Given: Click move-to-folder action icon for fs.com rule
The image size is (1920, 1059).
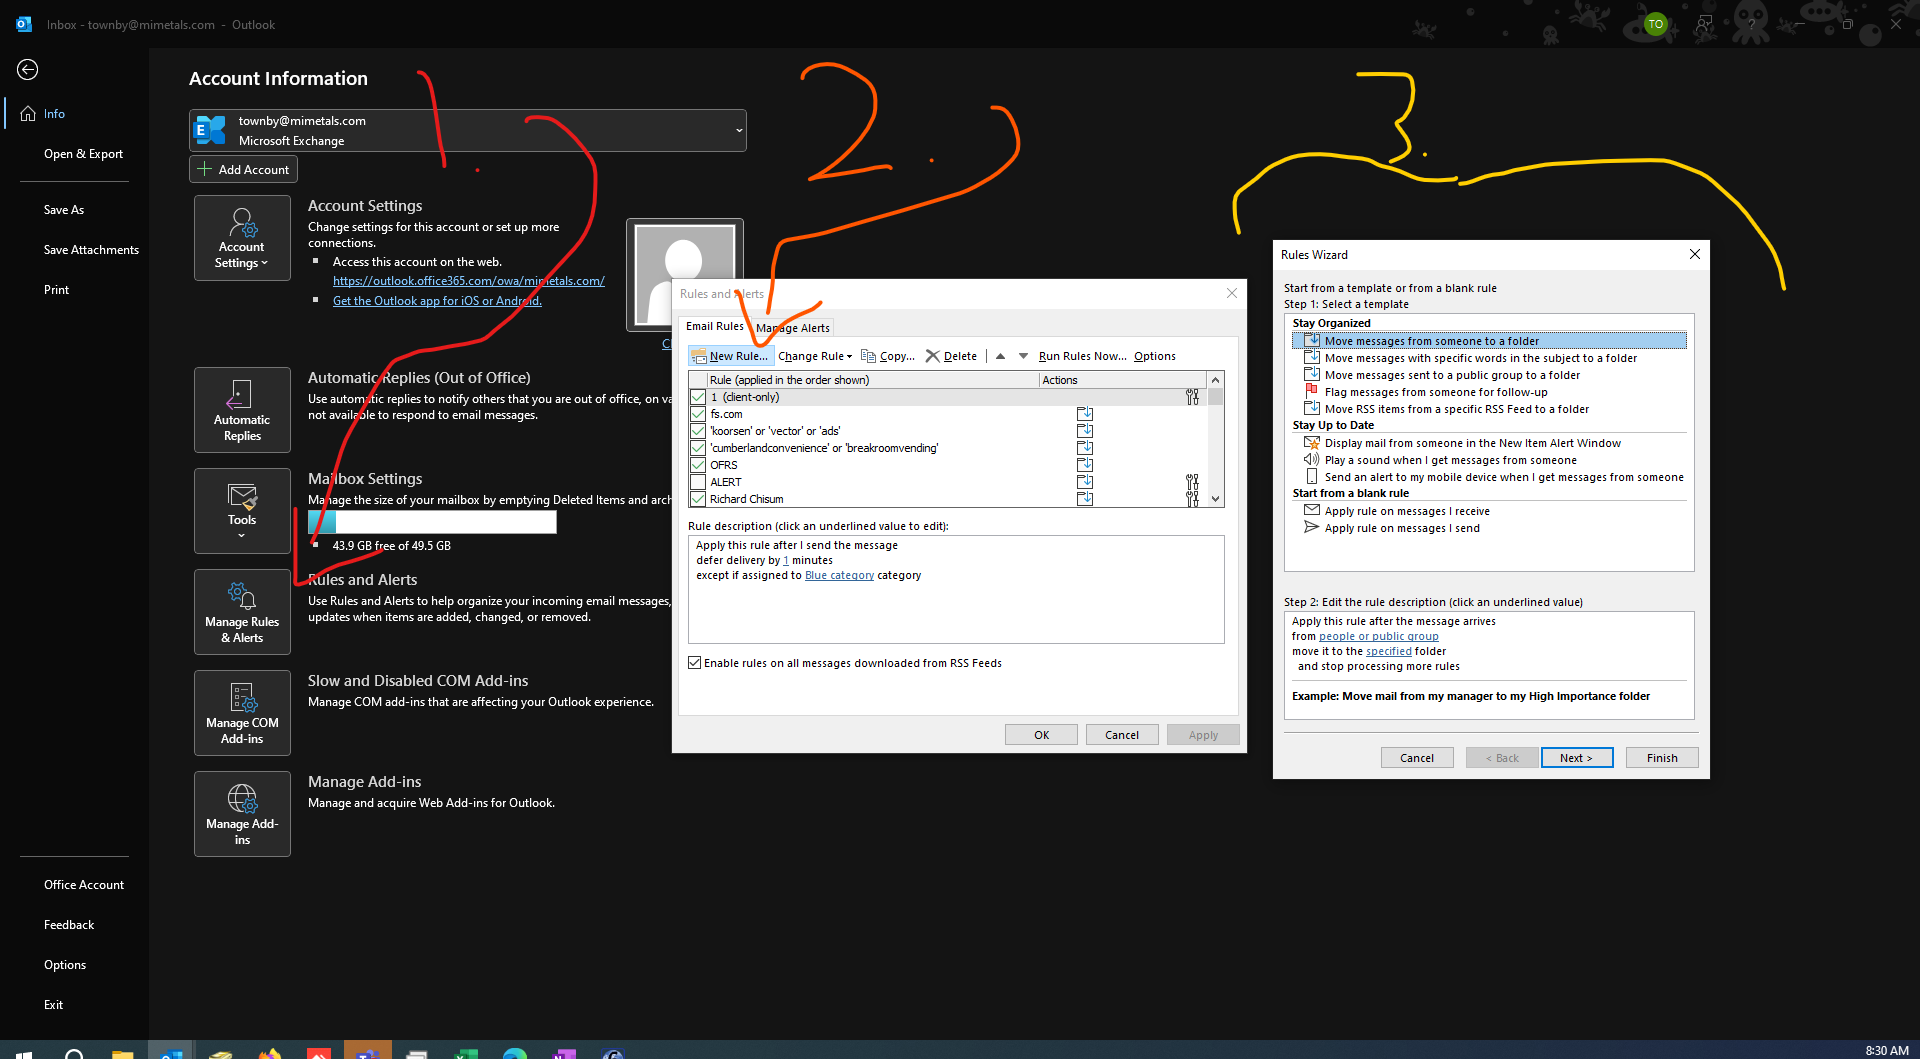Looking at the screenshot, I should (x=1085, y=414).
